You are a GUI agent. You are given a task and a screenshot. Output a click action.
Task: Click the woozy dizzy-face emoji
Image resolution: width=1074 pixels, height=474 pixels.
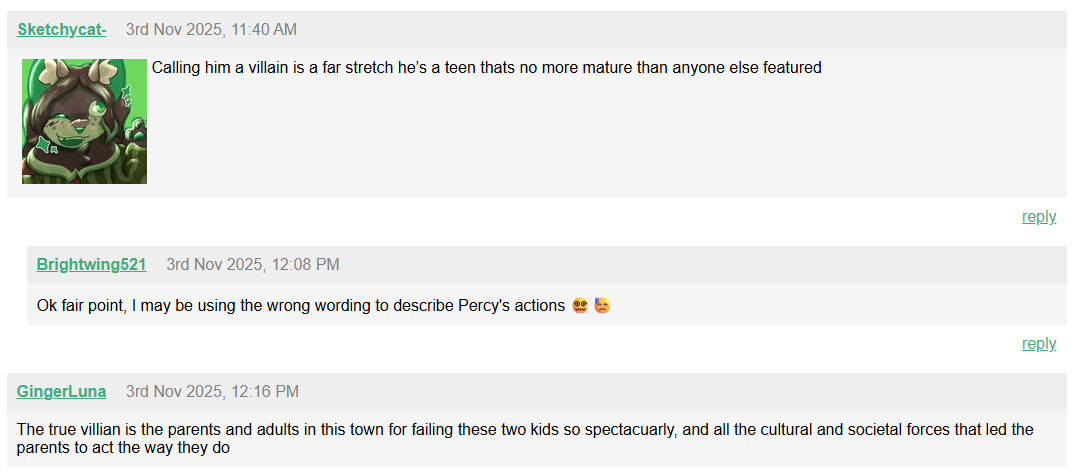pyautogui.click(x=580, y=305)
